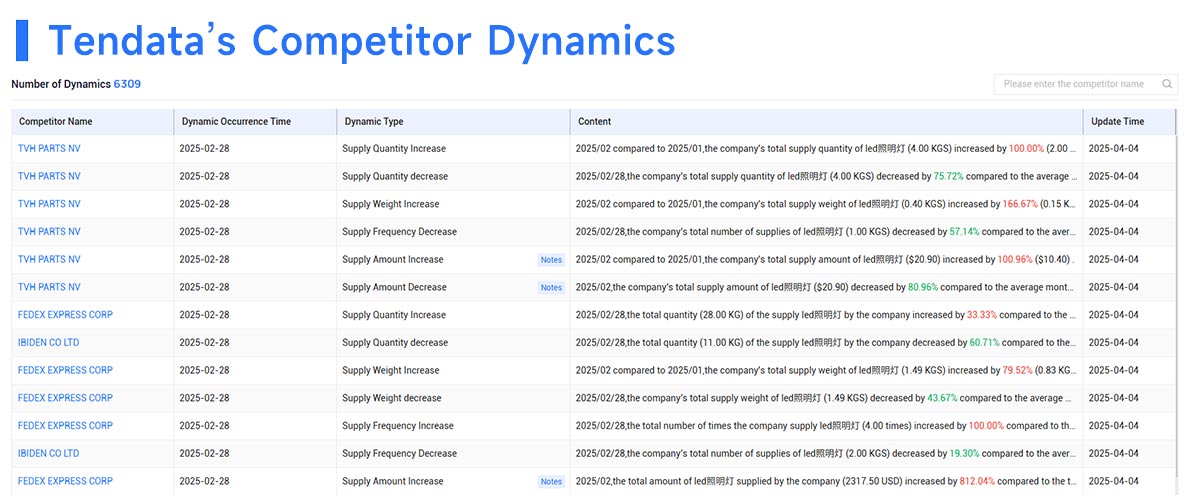Open TVH PARTS NV in Supply Frequency Decrease row
The width and height of the screenshot is (1190, 503).
pyautogui.click(x=49, y=232)
